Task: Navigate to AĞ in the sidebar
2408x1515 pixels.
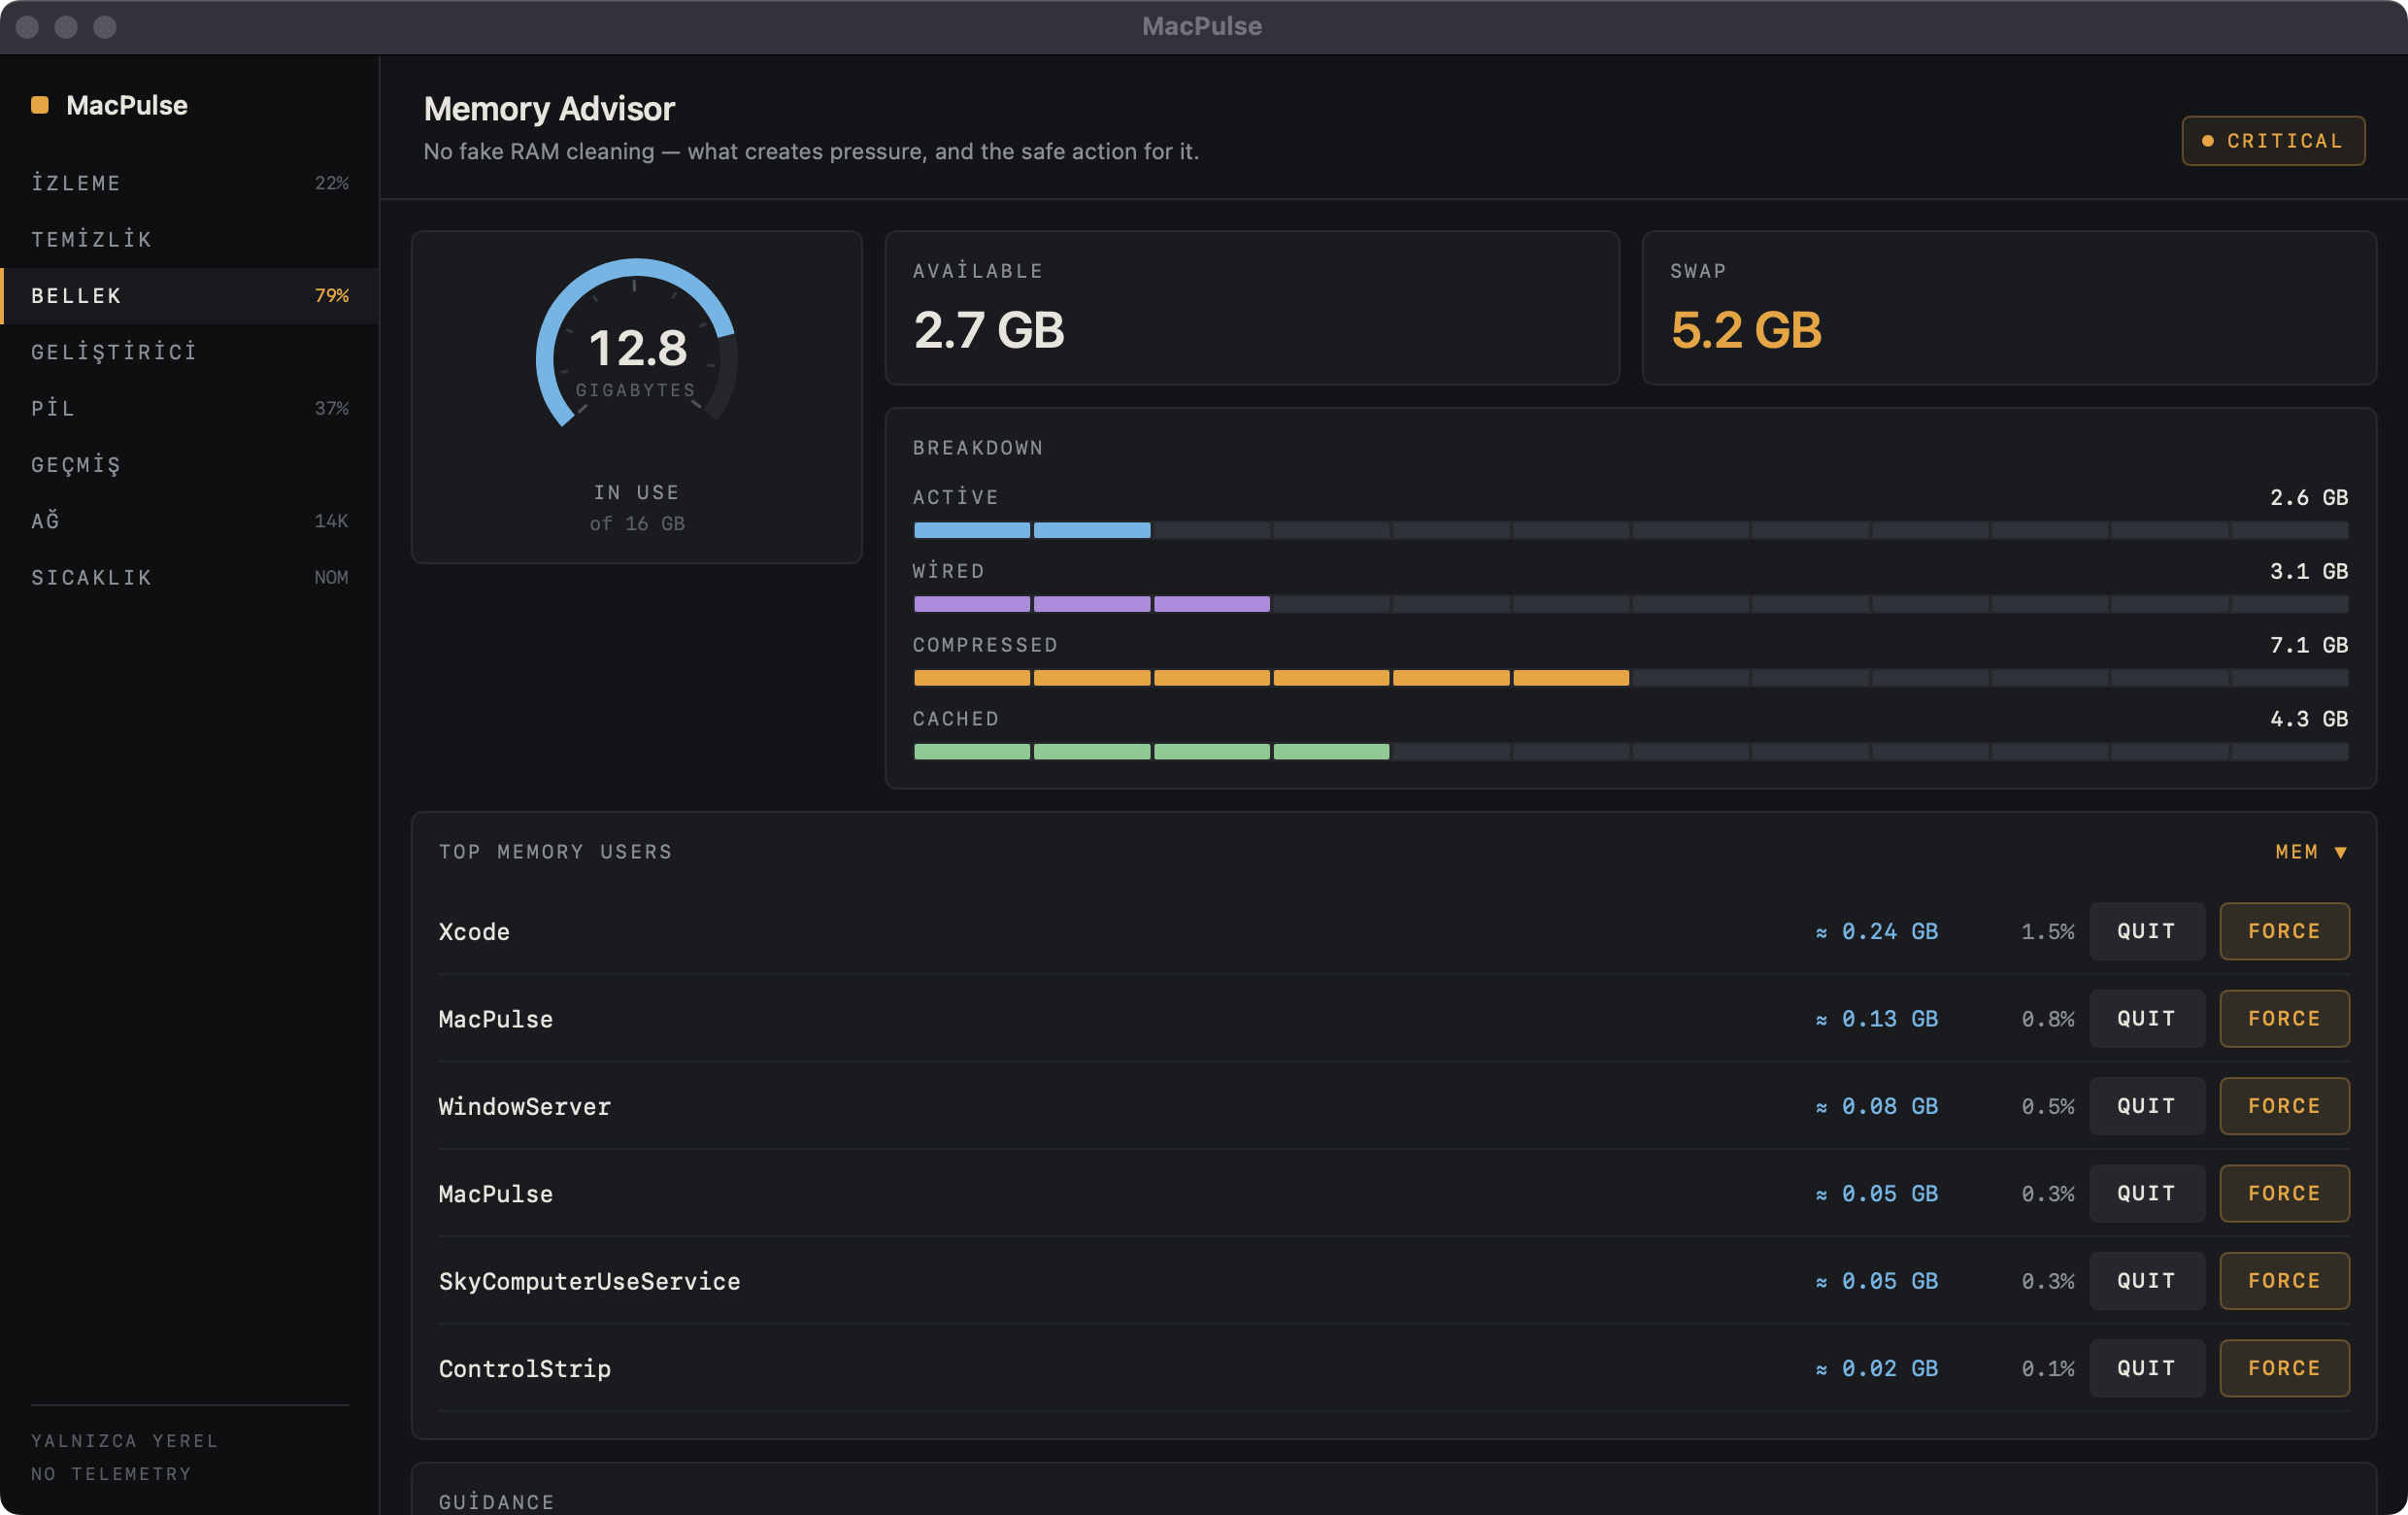Action: 190,521
